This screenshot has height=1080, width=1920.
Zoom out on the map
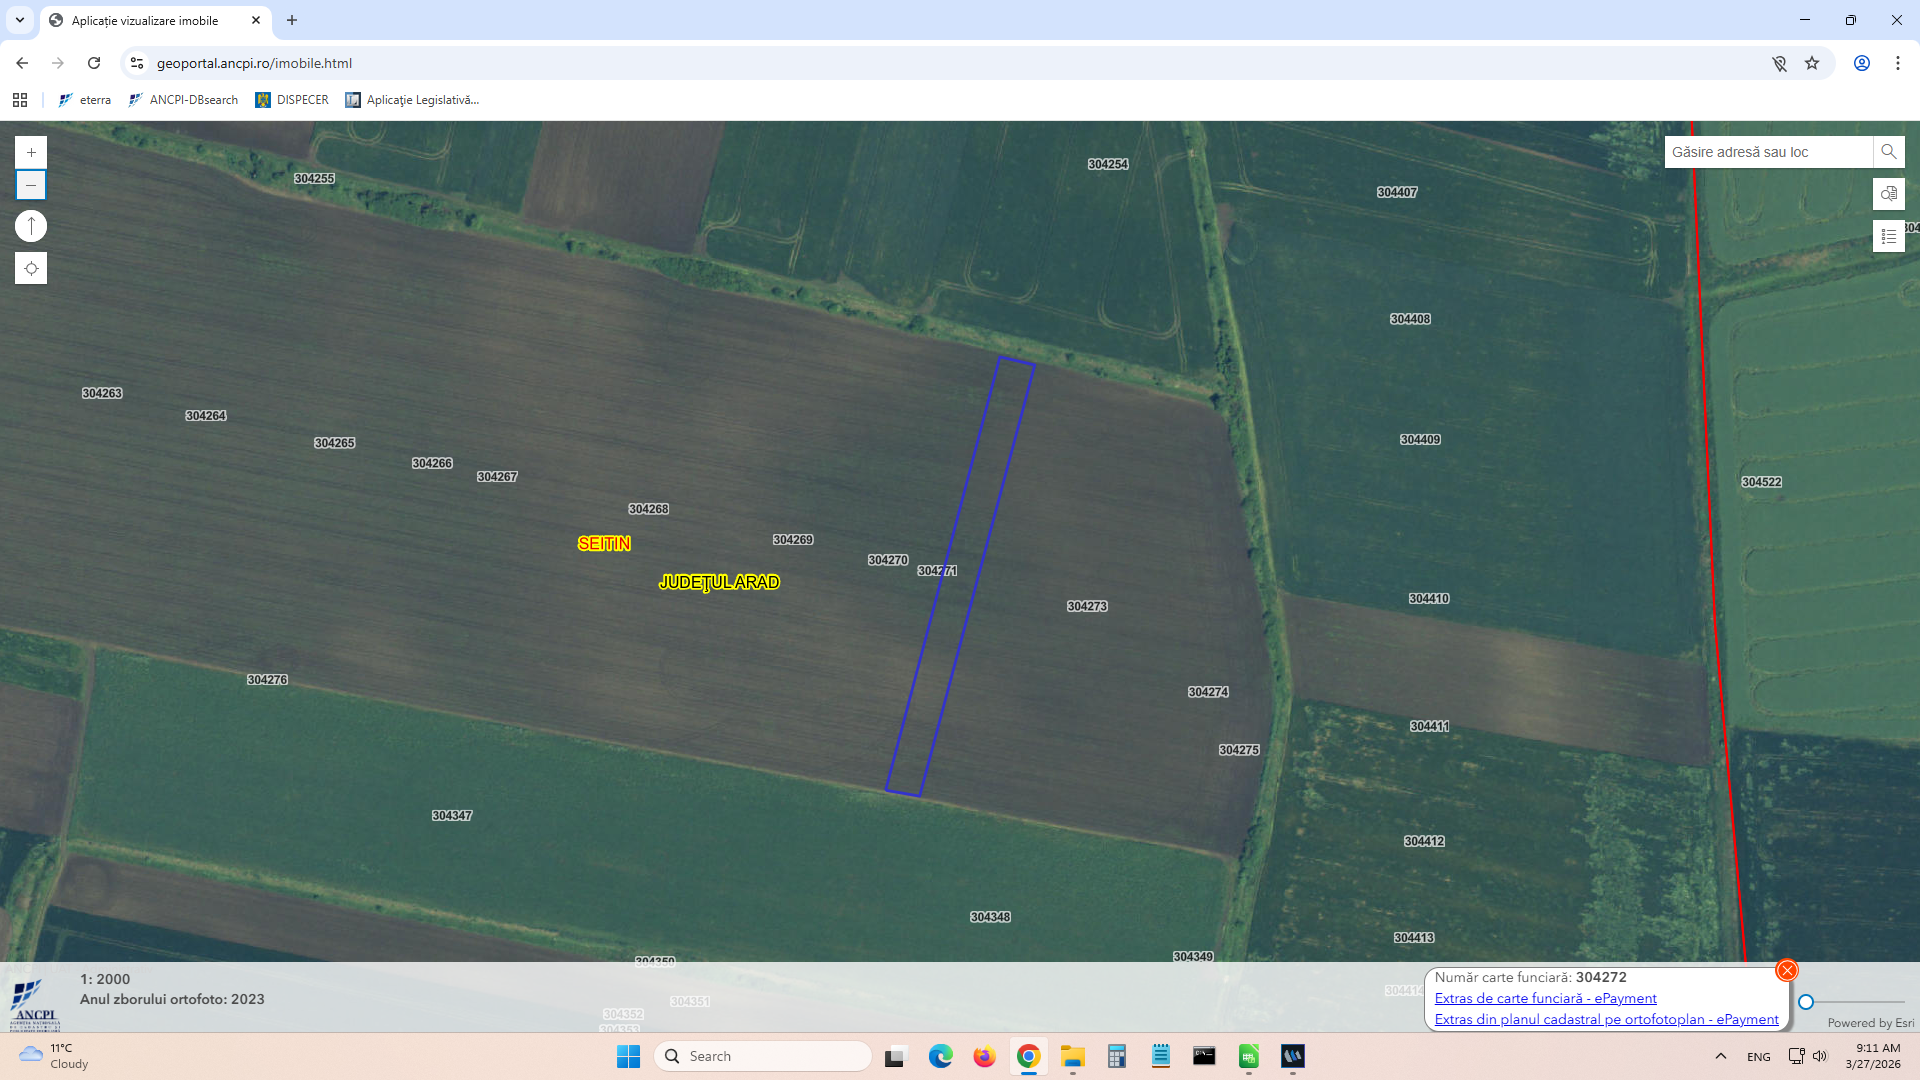[31, 185]
